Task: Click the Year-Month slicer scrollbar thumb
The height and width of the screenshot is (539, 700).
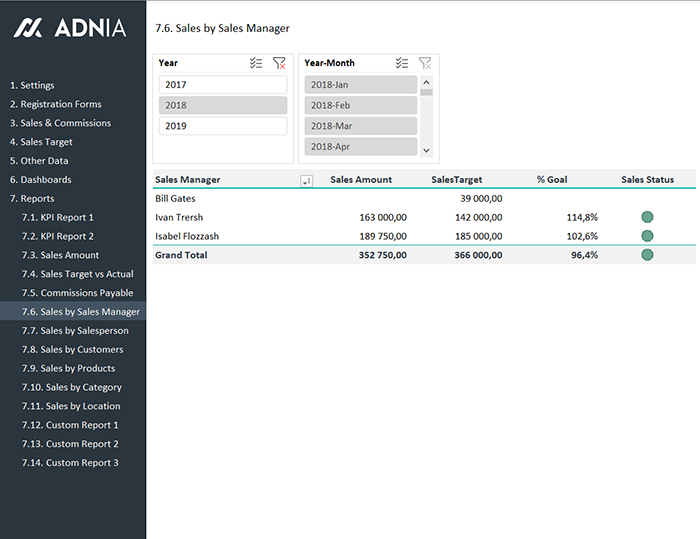Action: tap(426, 93)
